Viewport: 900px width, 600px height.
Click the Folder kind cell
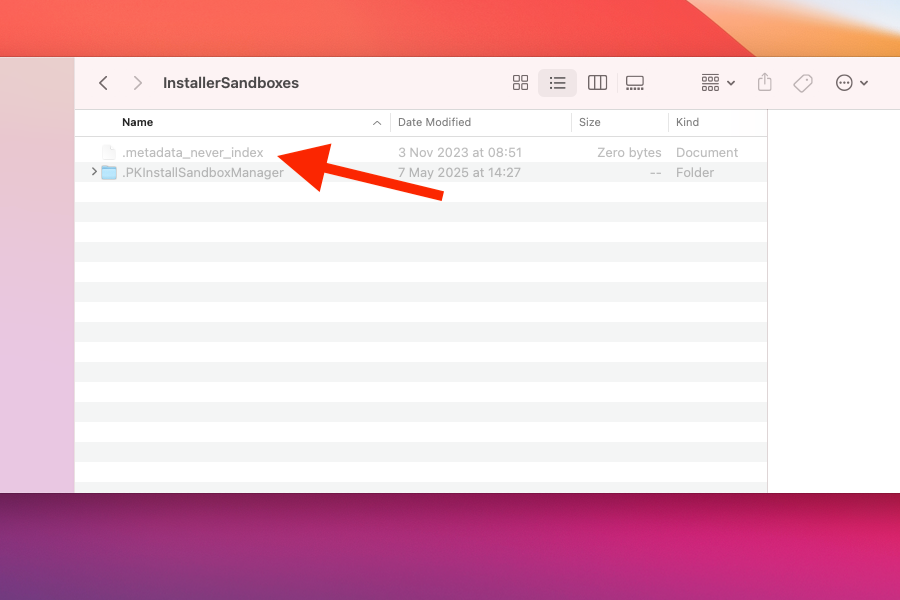695,173
